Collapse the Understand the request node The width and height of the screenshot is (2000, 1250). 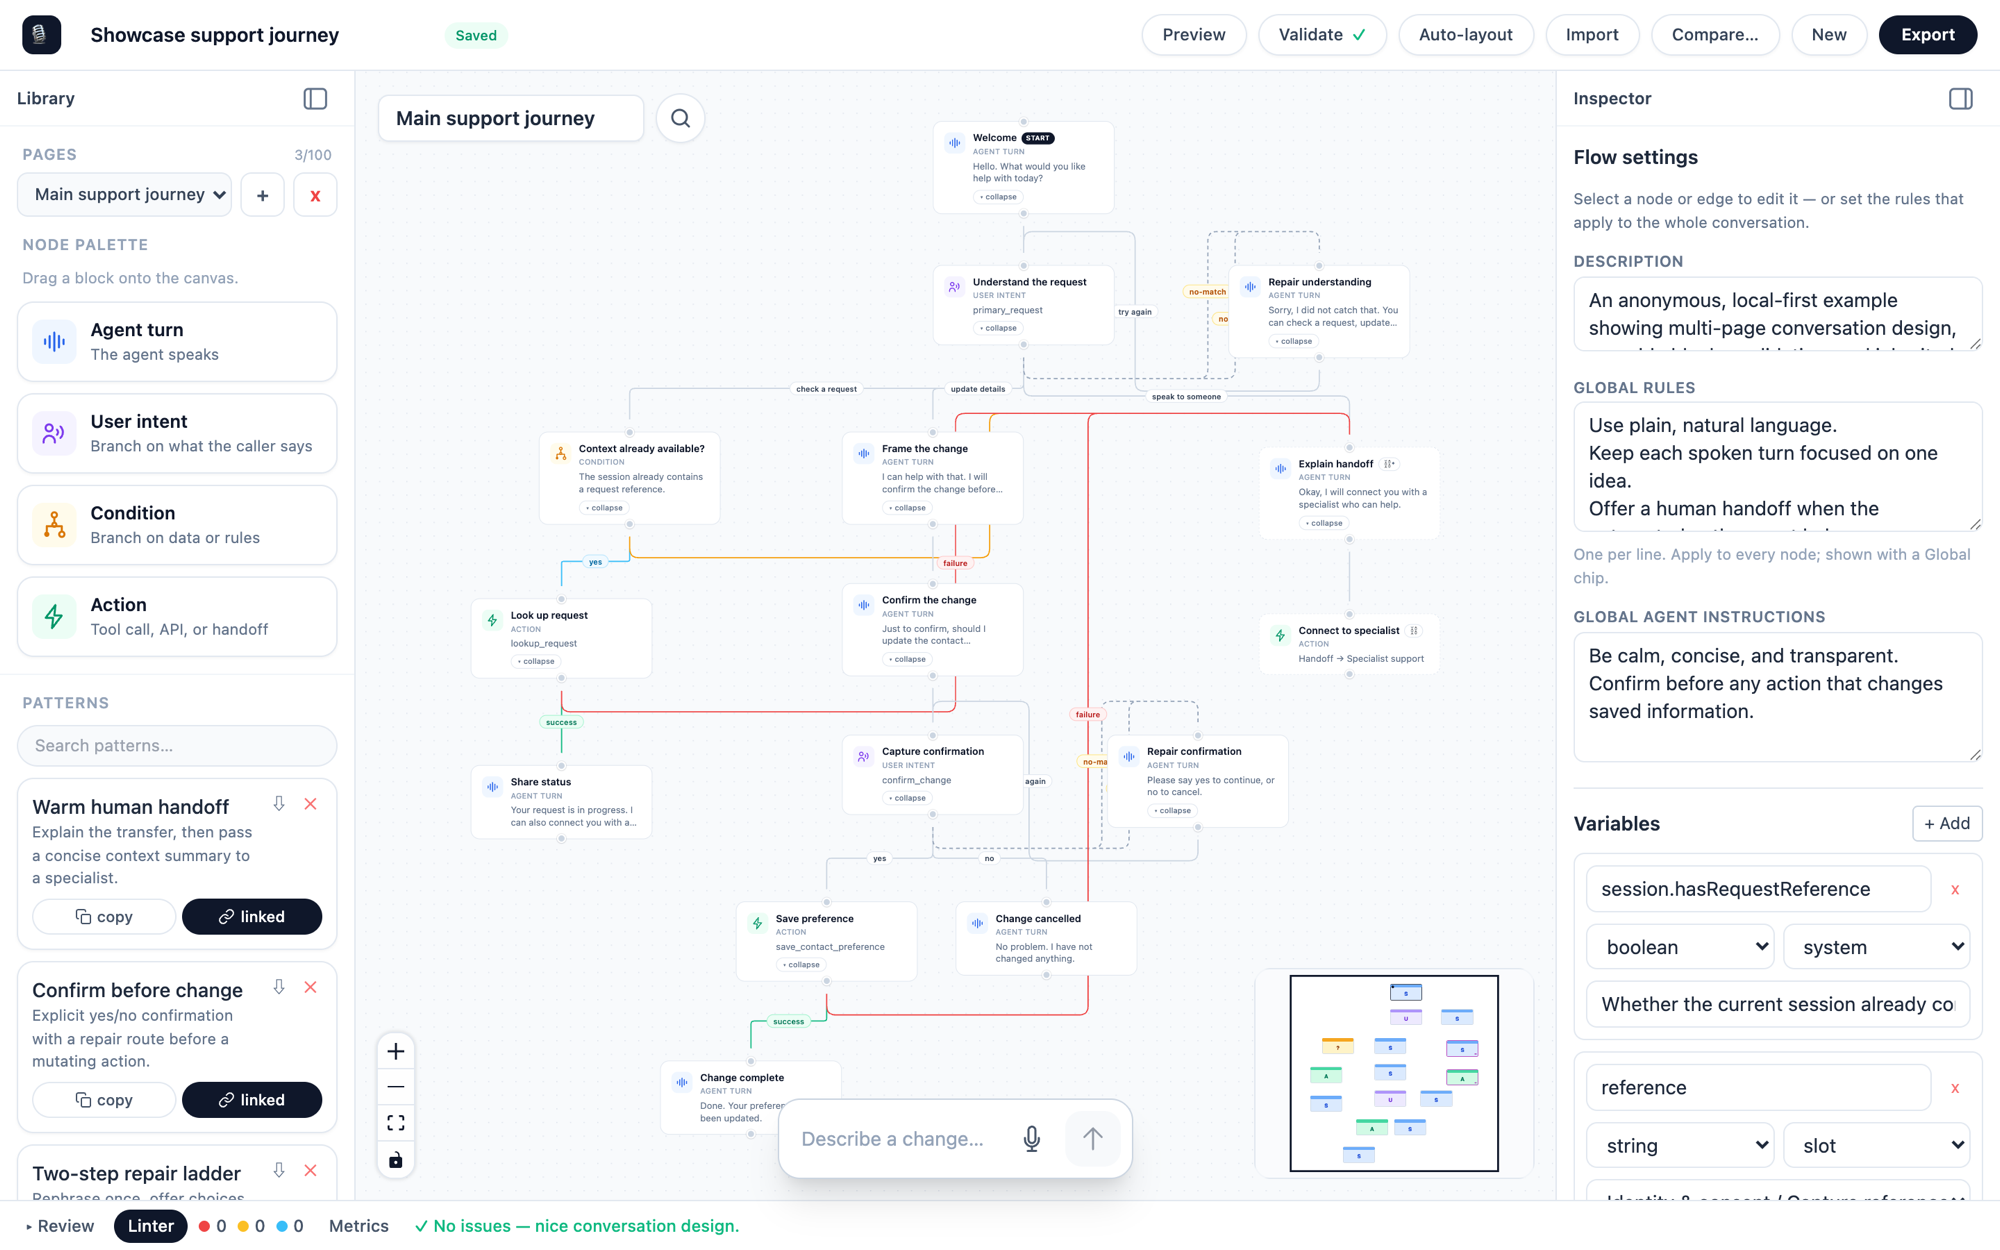click(x=998, y=328)
